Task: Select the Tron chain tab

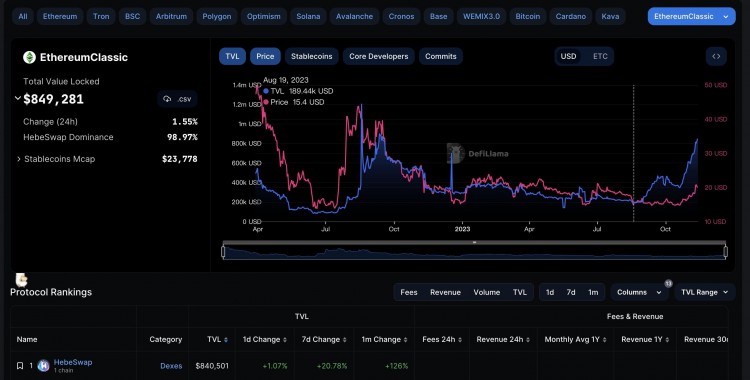Action: click(x=101, y=16)
